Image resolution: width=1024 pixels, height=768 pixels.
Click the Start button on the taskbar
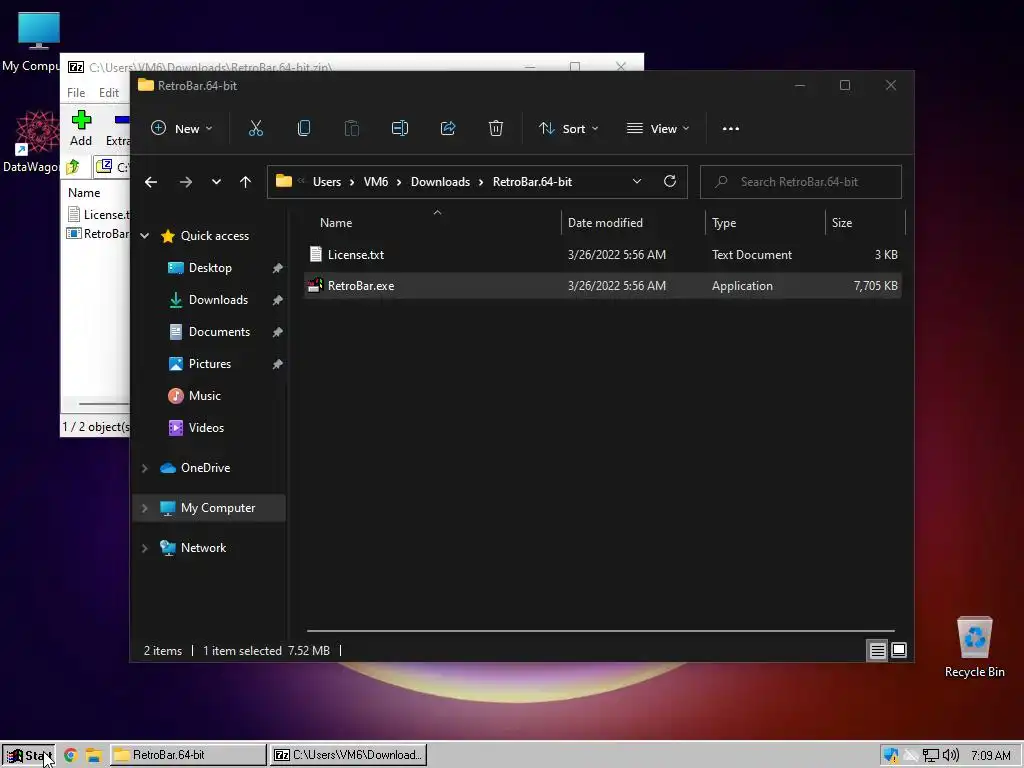point(28,755)
